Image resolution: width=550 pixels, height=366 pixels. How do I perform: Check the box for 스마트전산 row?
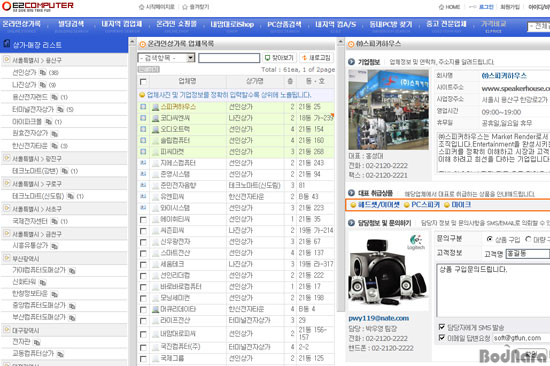click(x=143, y=253)
